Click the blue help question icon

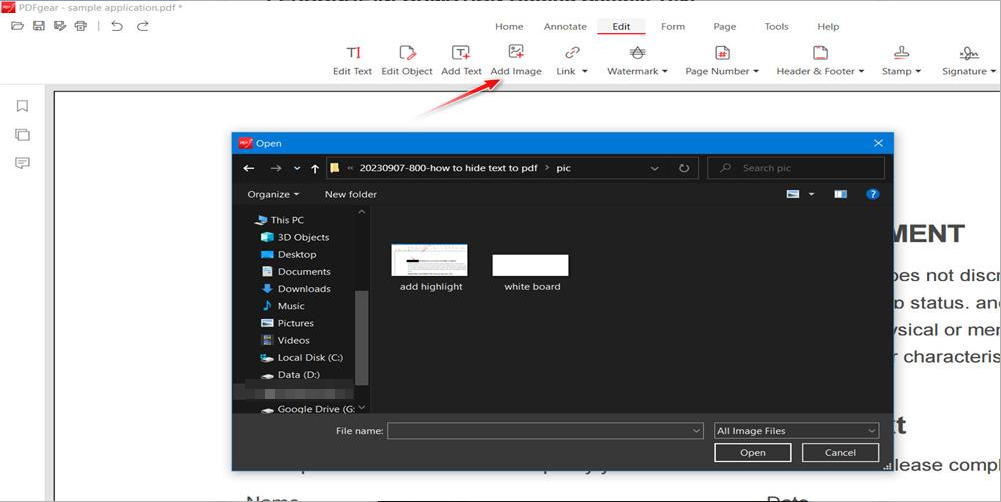873,194
